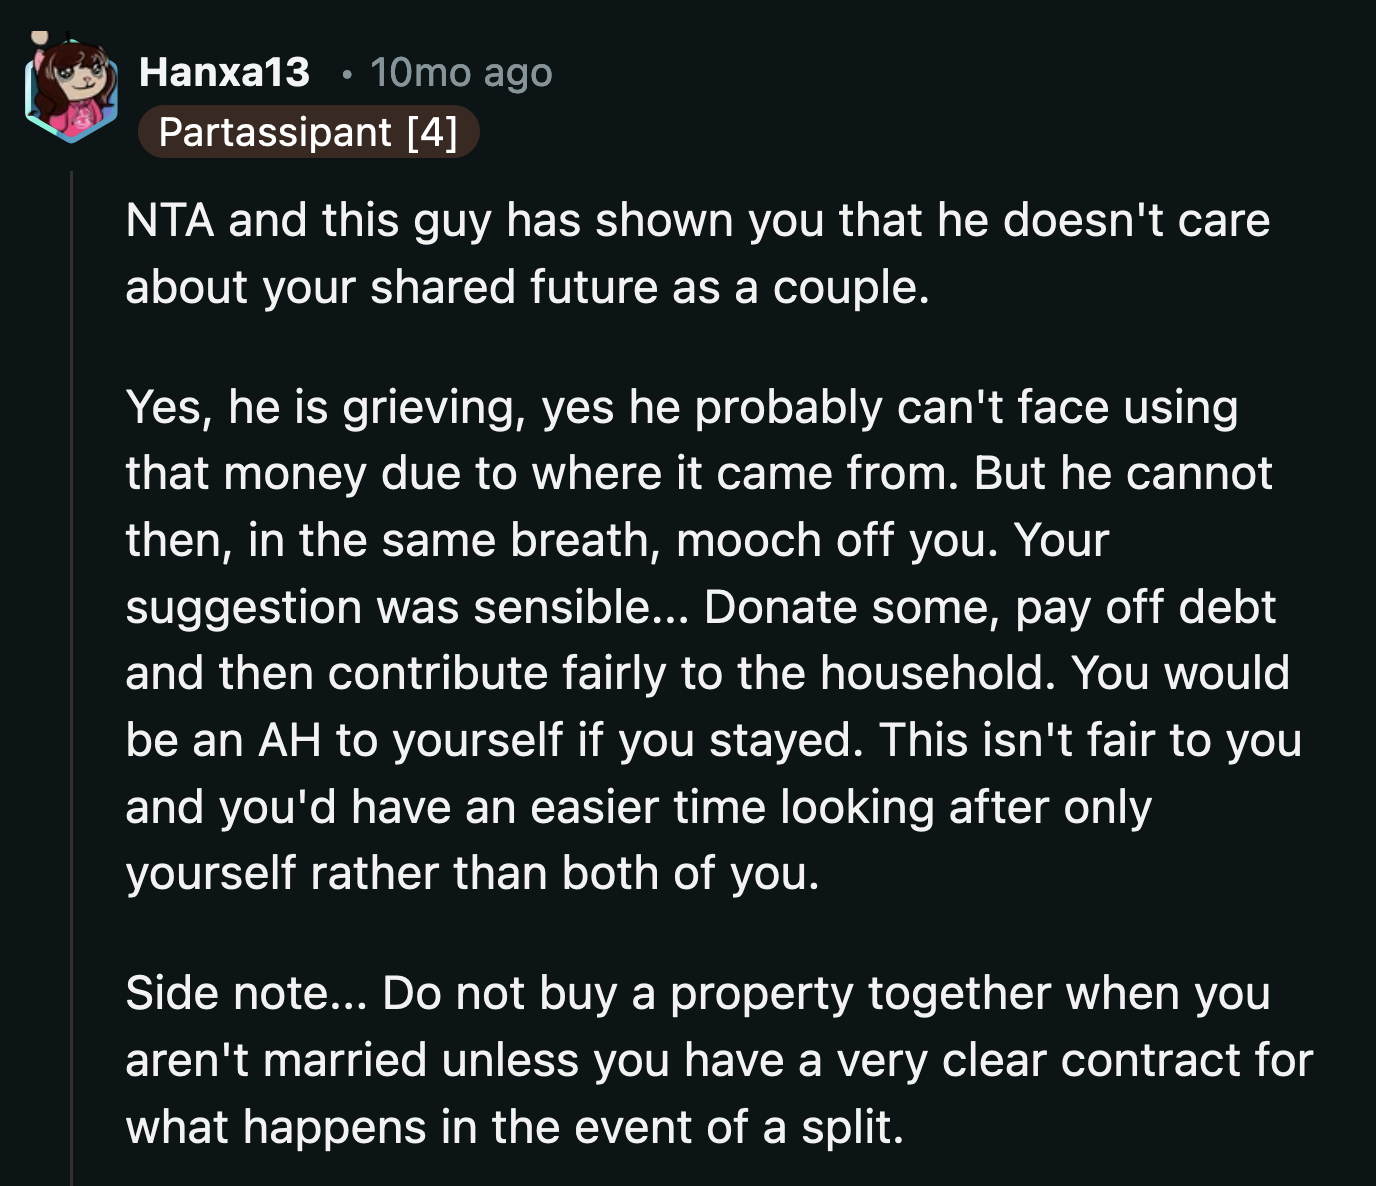Click the dot separator before the timestamp

pos(346,73)
